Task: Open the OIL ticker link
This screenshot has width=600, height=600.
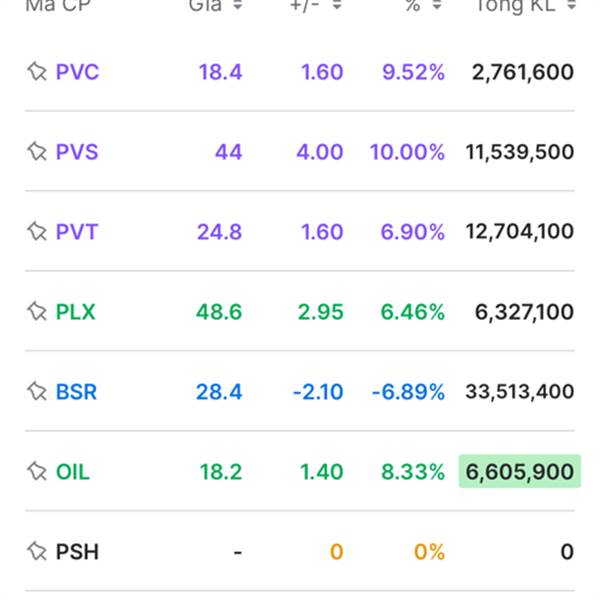Action: coord(73,472)
